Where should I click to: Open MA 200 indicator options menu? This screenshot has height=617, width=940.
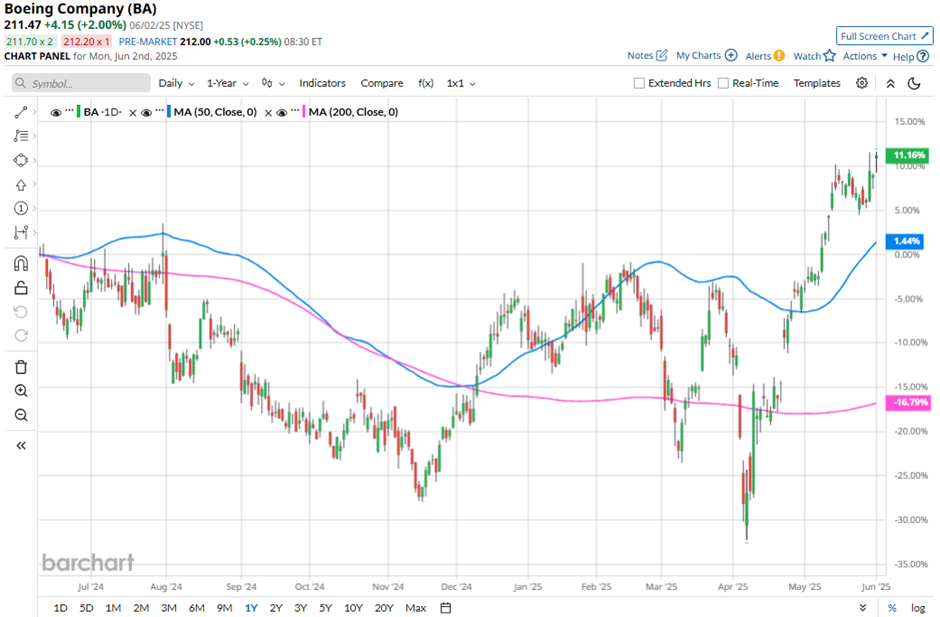click(294, 111)
